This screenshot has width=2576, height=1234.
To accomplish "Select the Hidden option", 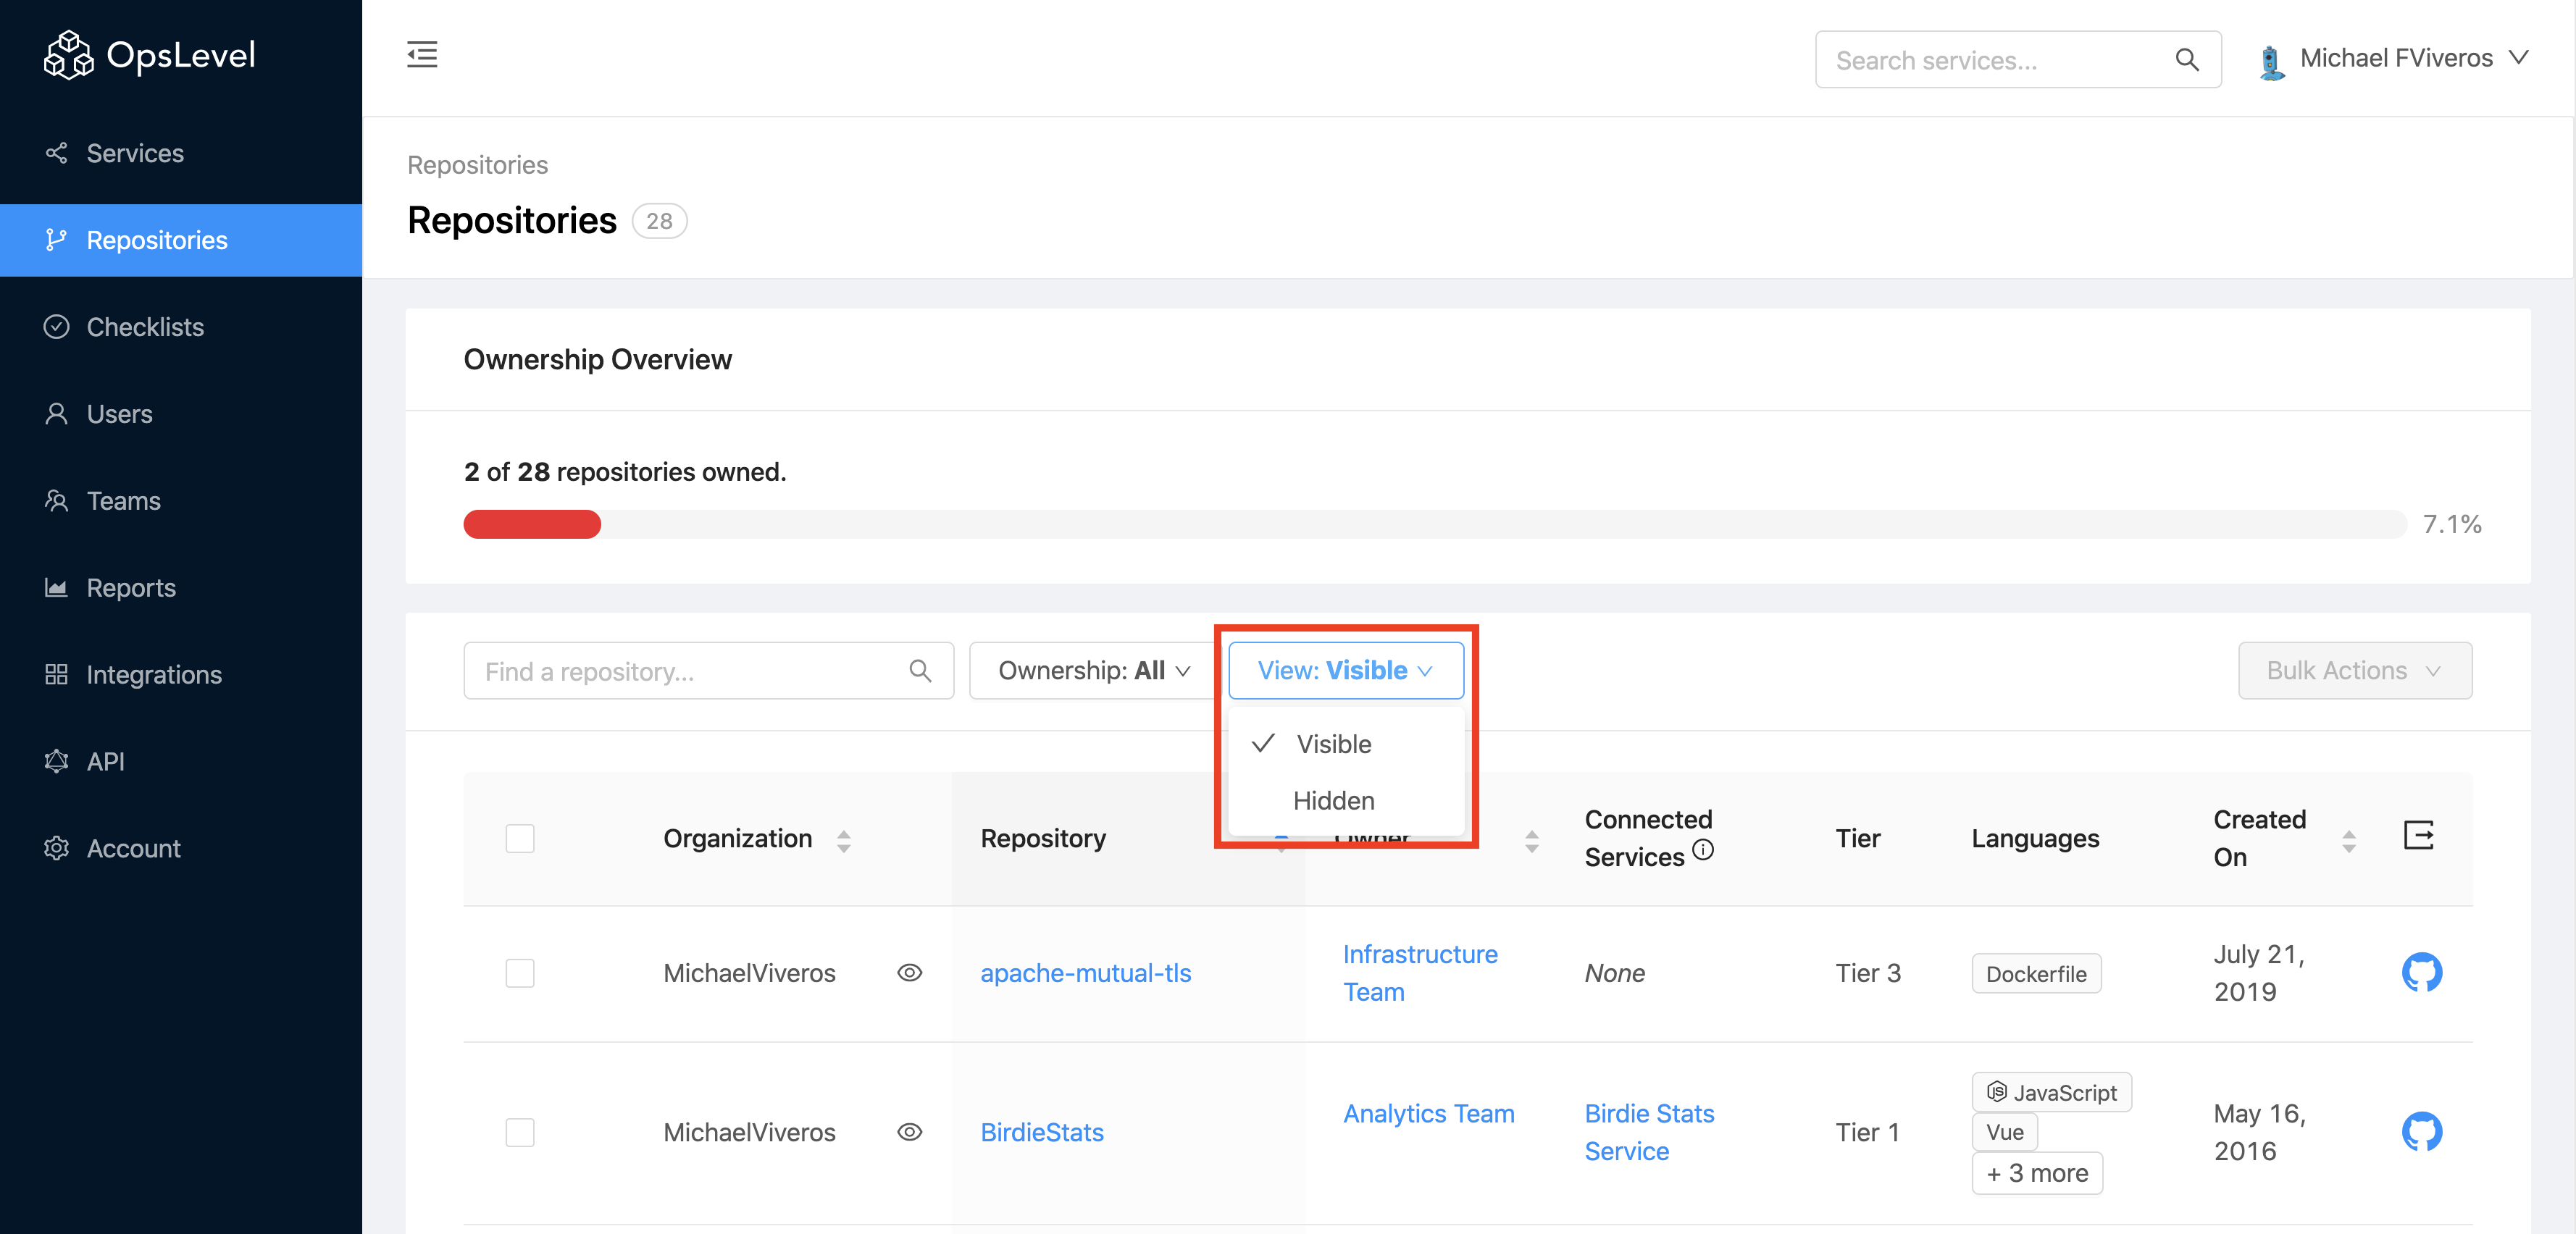I will pyautogui.click(x=1346, y=801).
